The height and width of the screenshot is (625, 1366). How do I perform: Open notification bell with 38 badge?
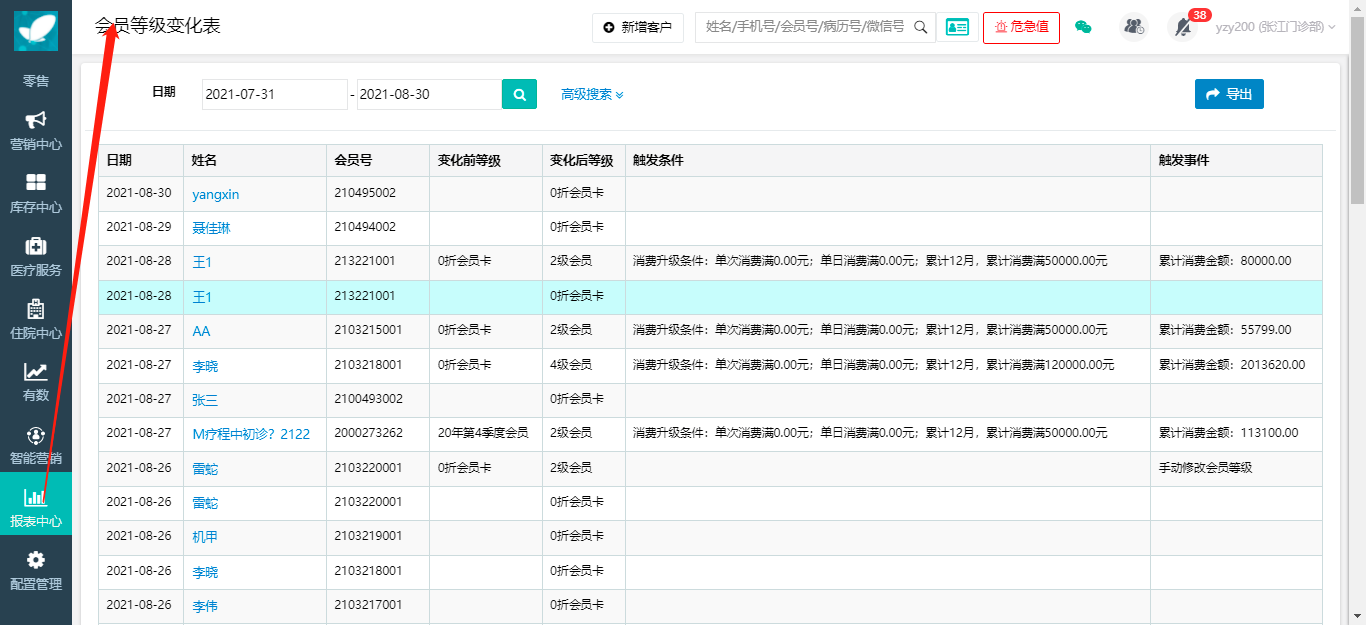(x=1183, y=27)
